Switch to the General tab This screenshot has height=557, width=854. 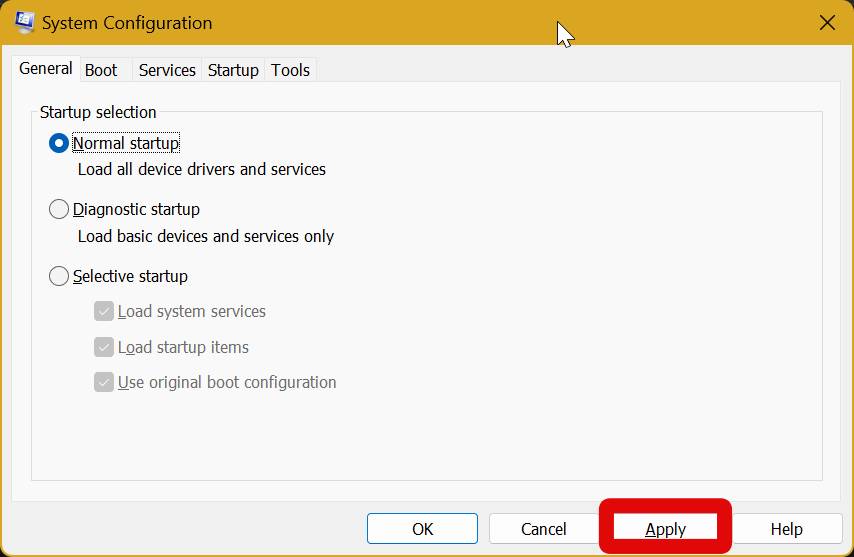pos(46,69)
